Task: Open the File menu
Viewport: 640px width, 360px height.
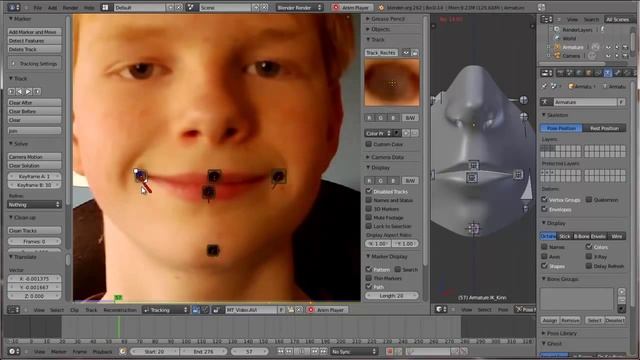Action: tap(38, 8)
